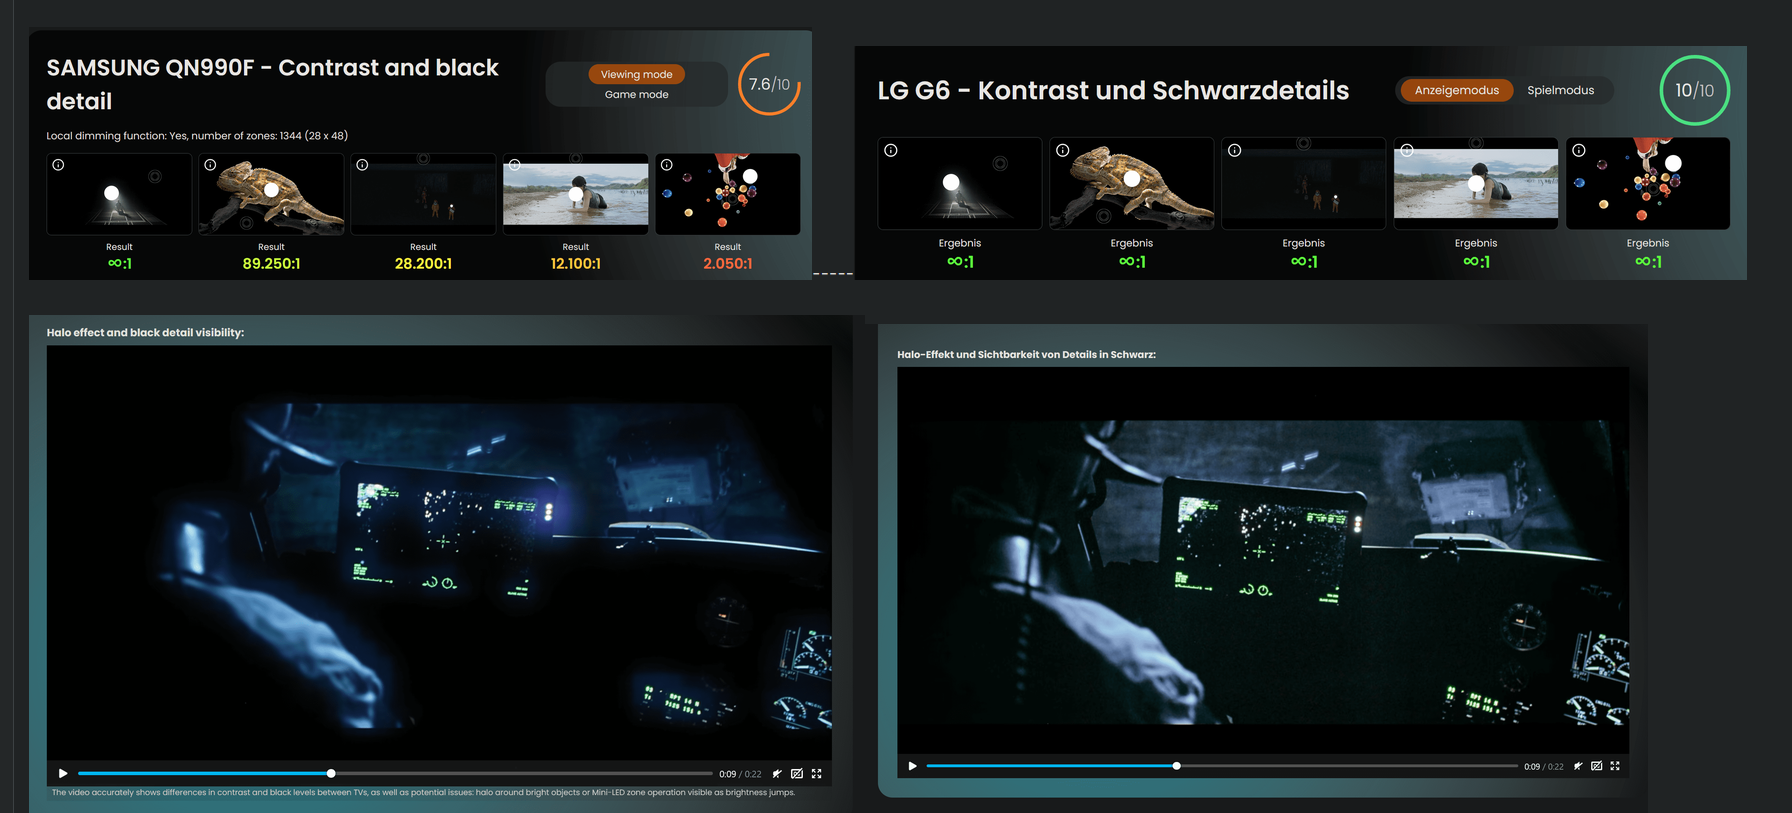Screen dimensions: 1792x813
Task: Open LG colorful balls test thumbnail
Action: (1648, 183)
